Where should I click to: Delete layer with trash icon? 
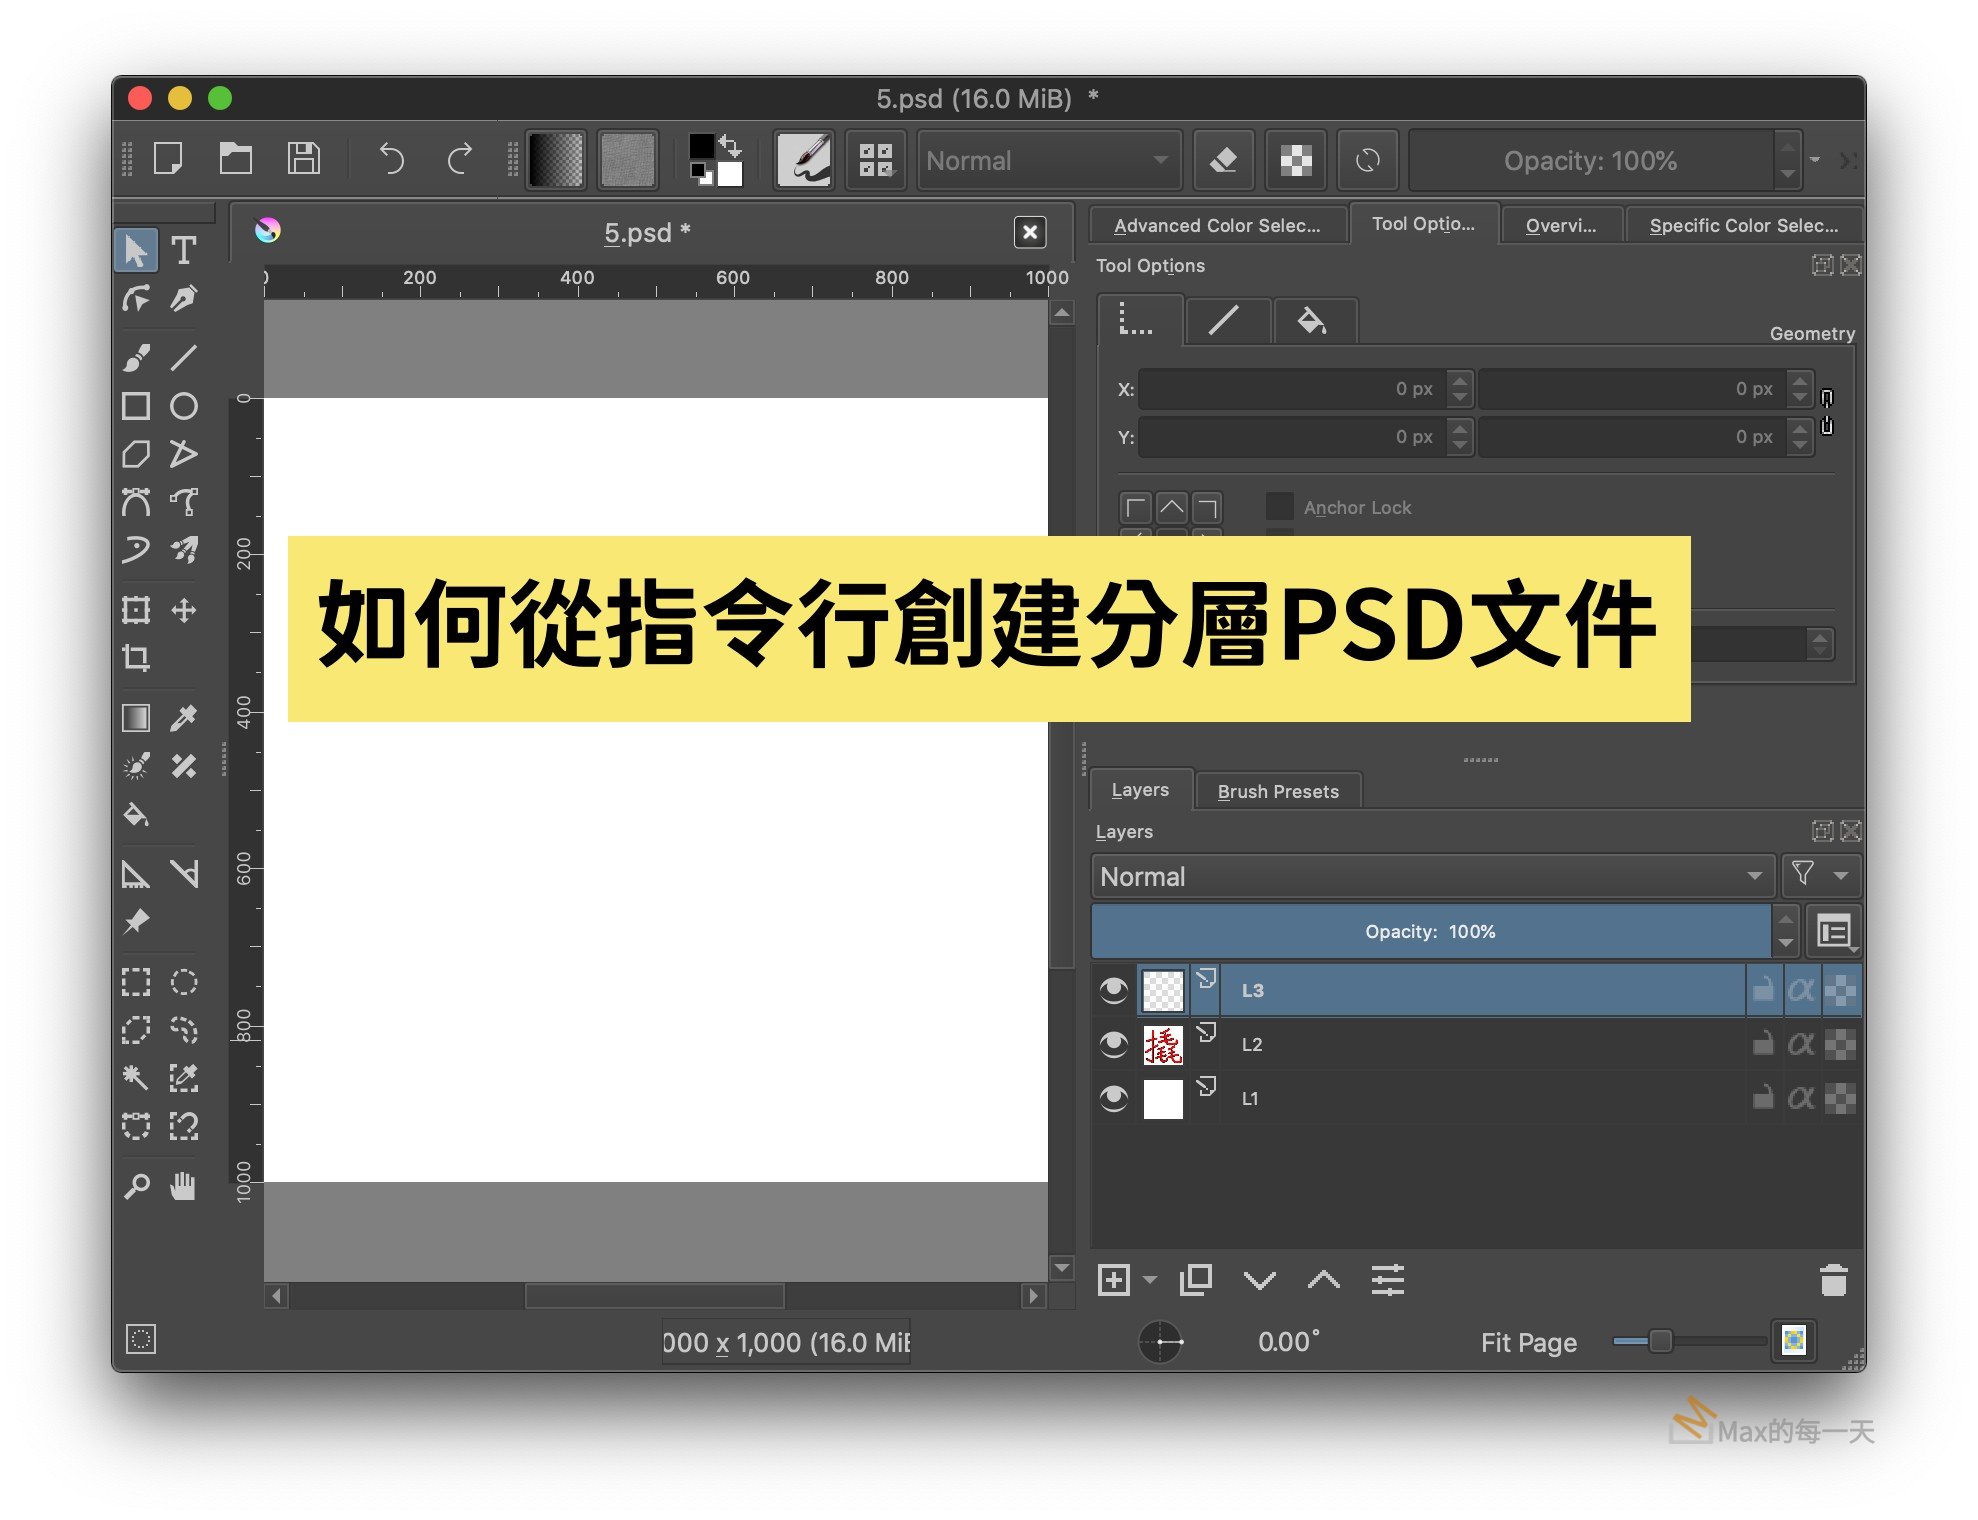(1833, 1280)
